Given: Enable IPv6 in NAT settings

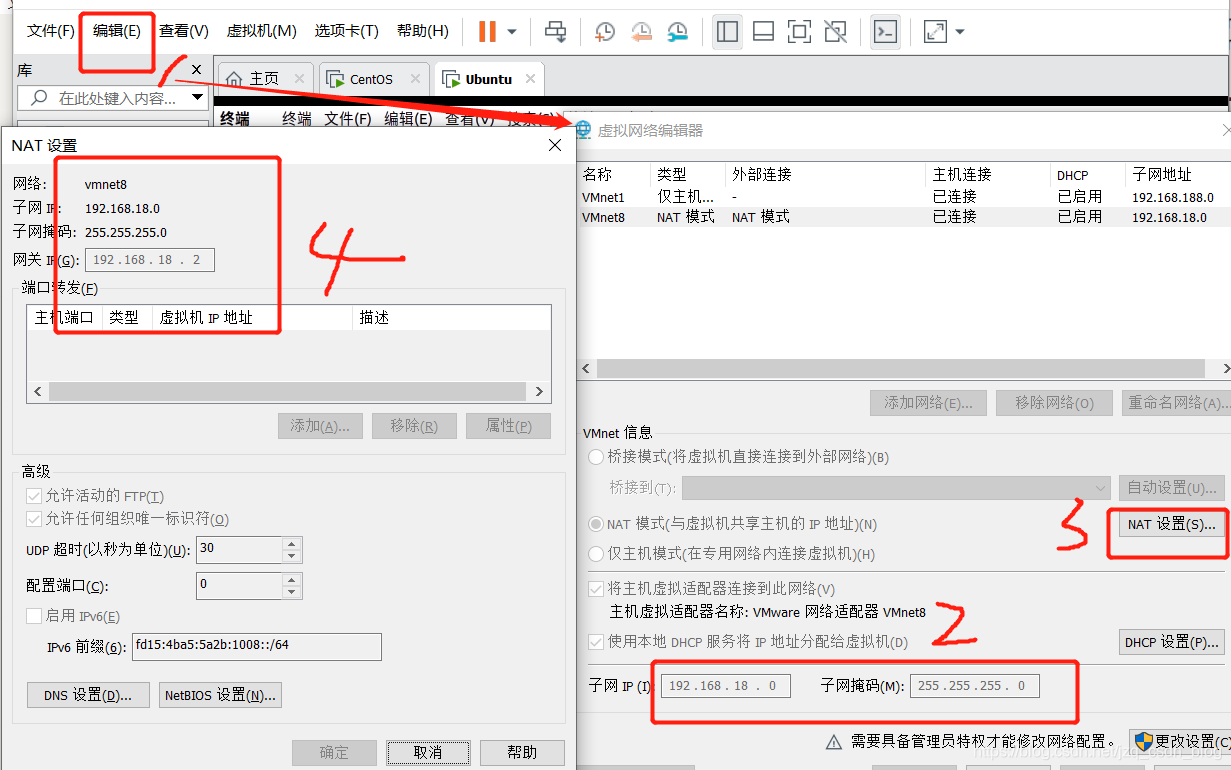Looking at the screenshot, I should (x=35, y=615).
